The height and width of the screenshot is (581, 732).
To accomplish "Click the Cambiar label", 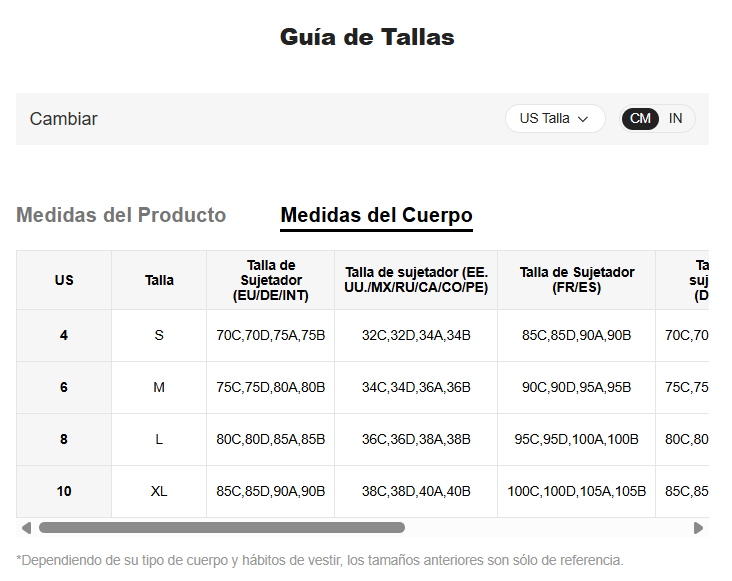I will (x=64, y=119).
